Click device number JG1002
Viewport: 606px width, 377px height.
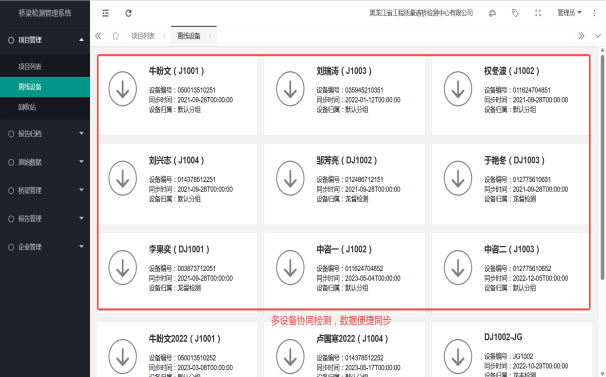click(523, 356)
